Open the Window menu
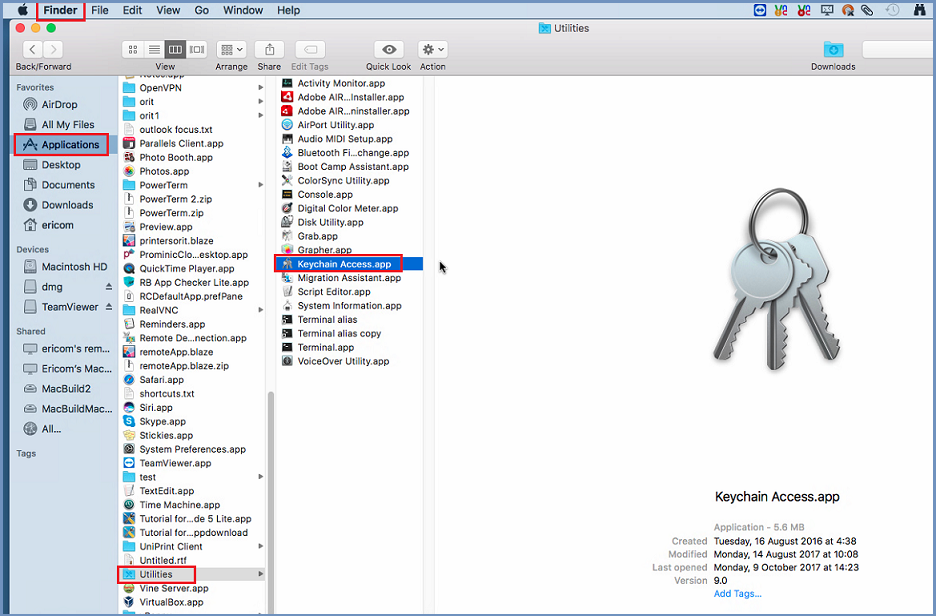The width and height of the screenshot is (936, 616). [x=243, y=10]
